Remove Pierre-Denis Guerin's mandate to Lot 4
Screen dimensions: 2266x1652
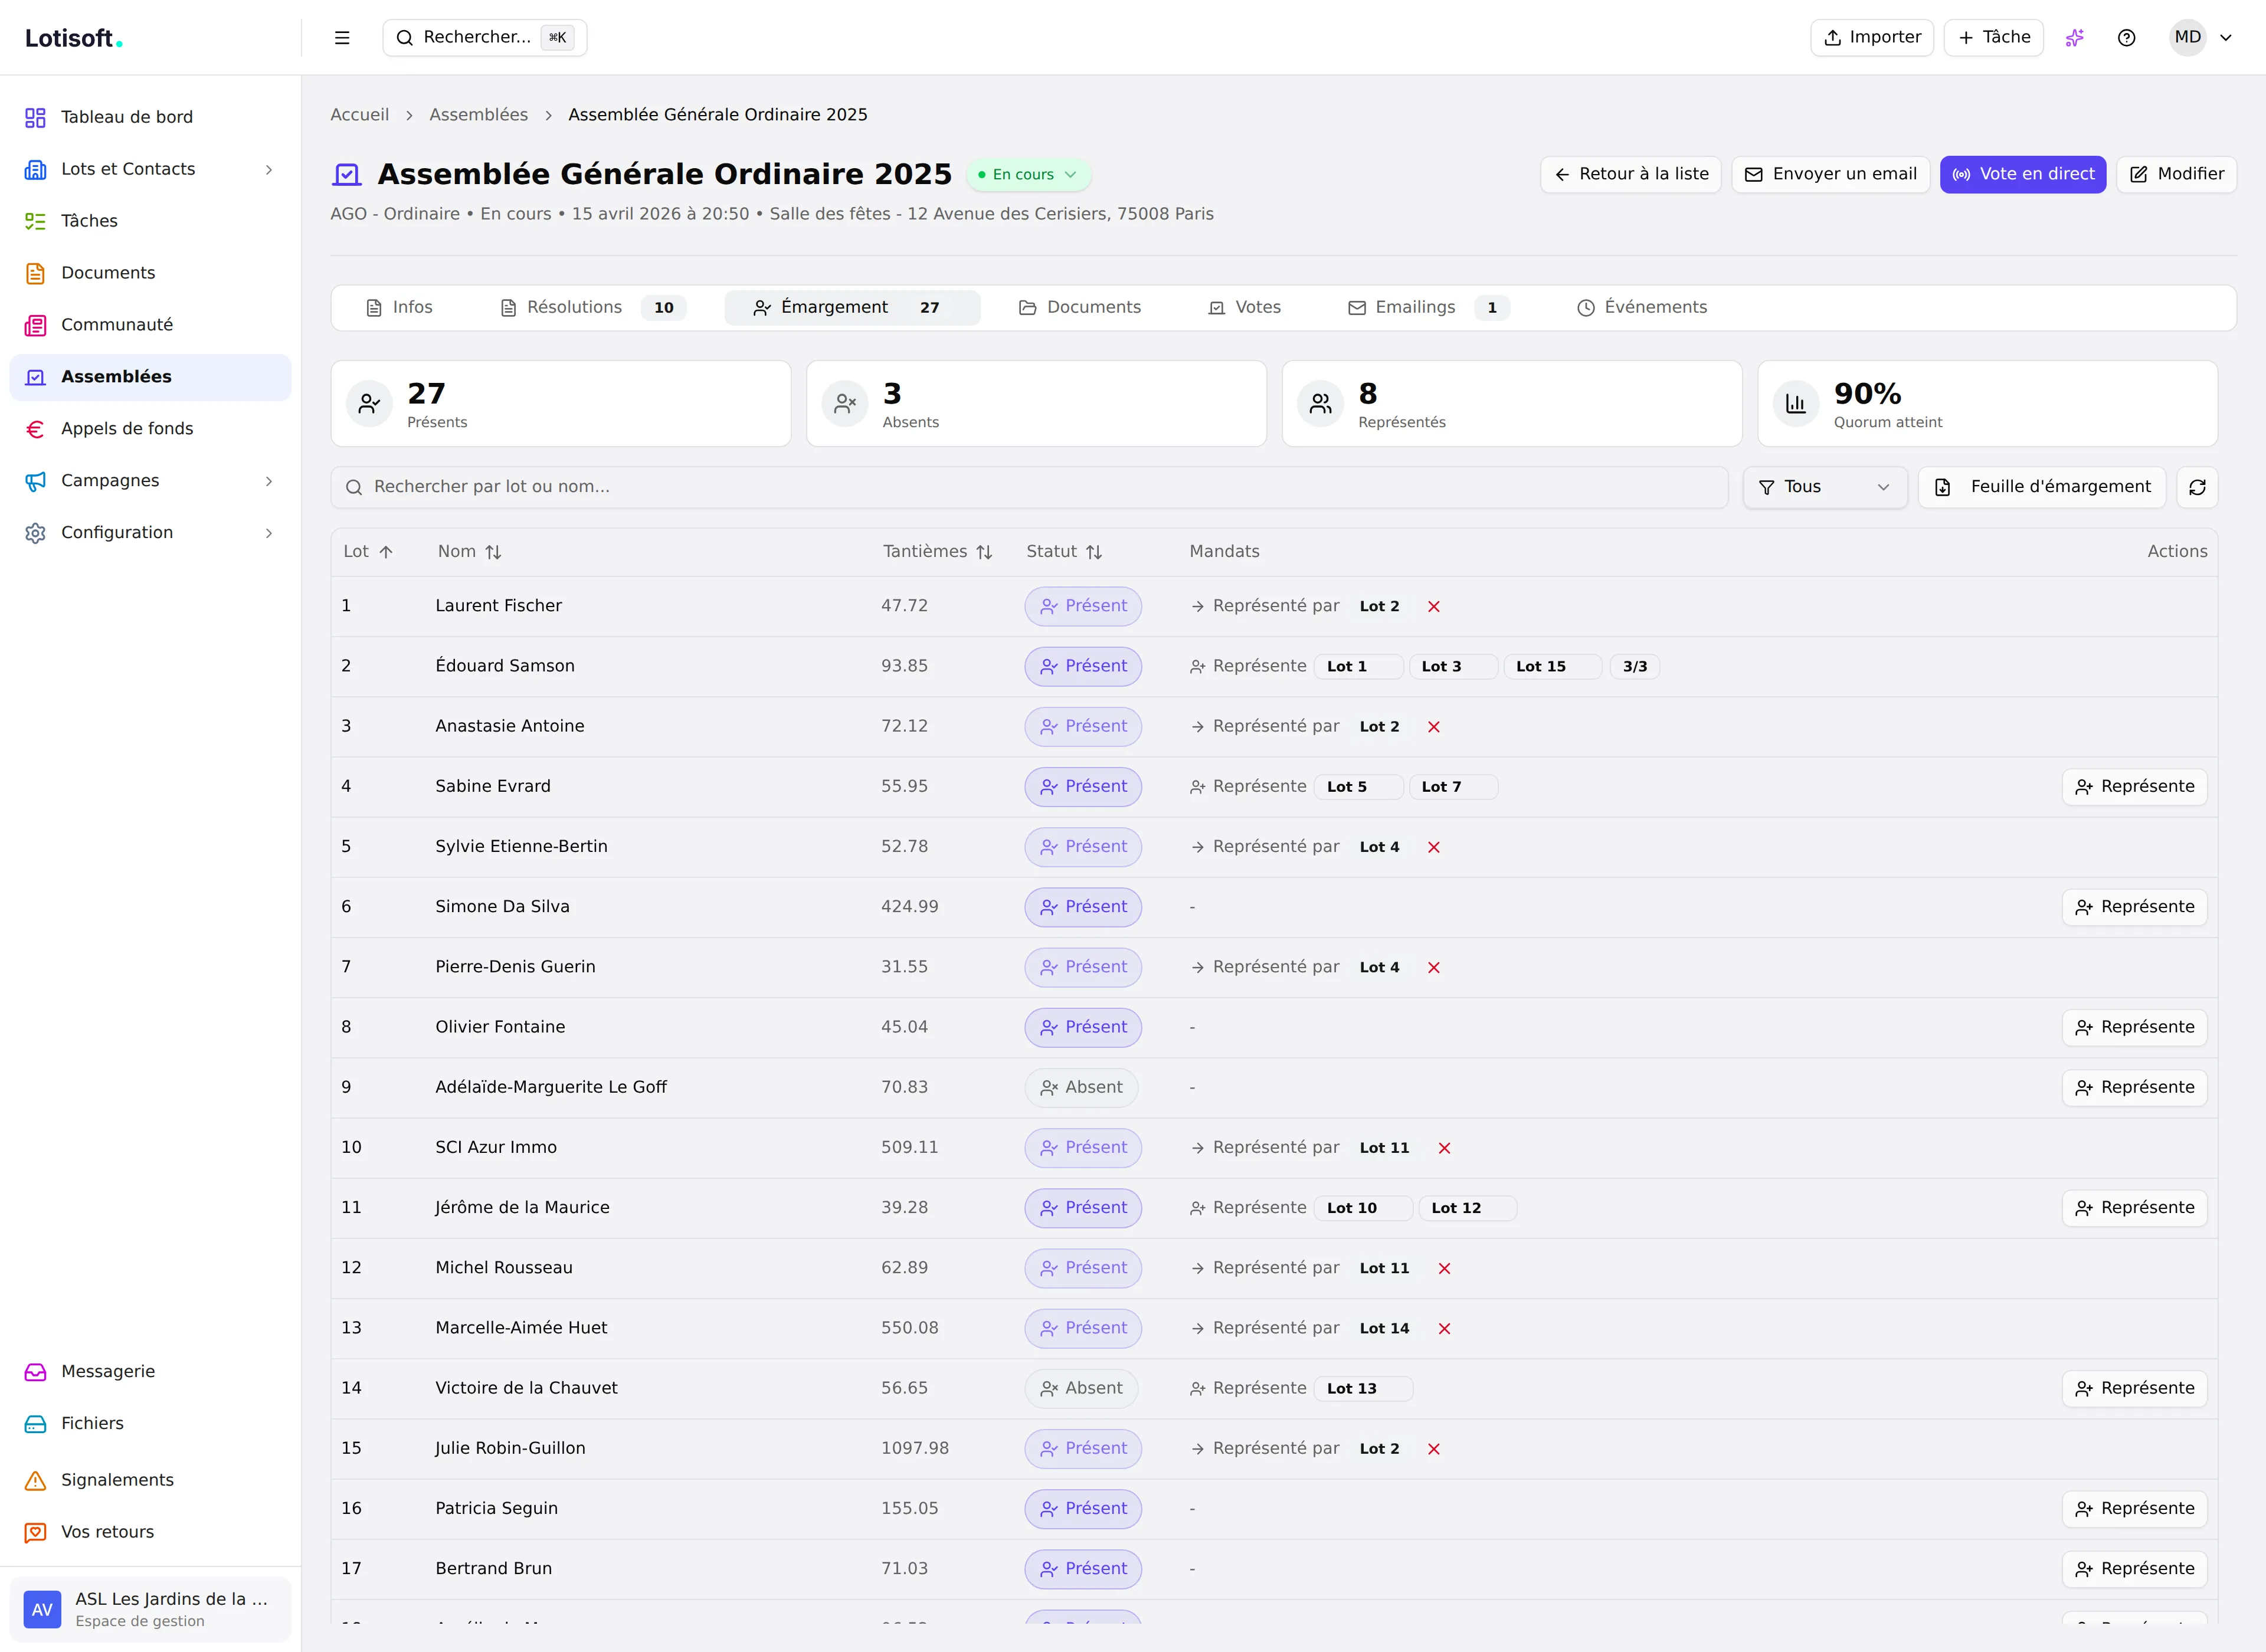(x=1433, y=968)
